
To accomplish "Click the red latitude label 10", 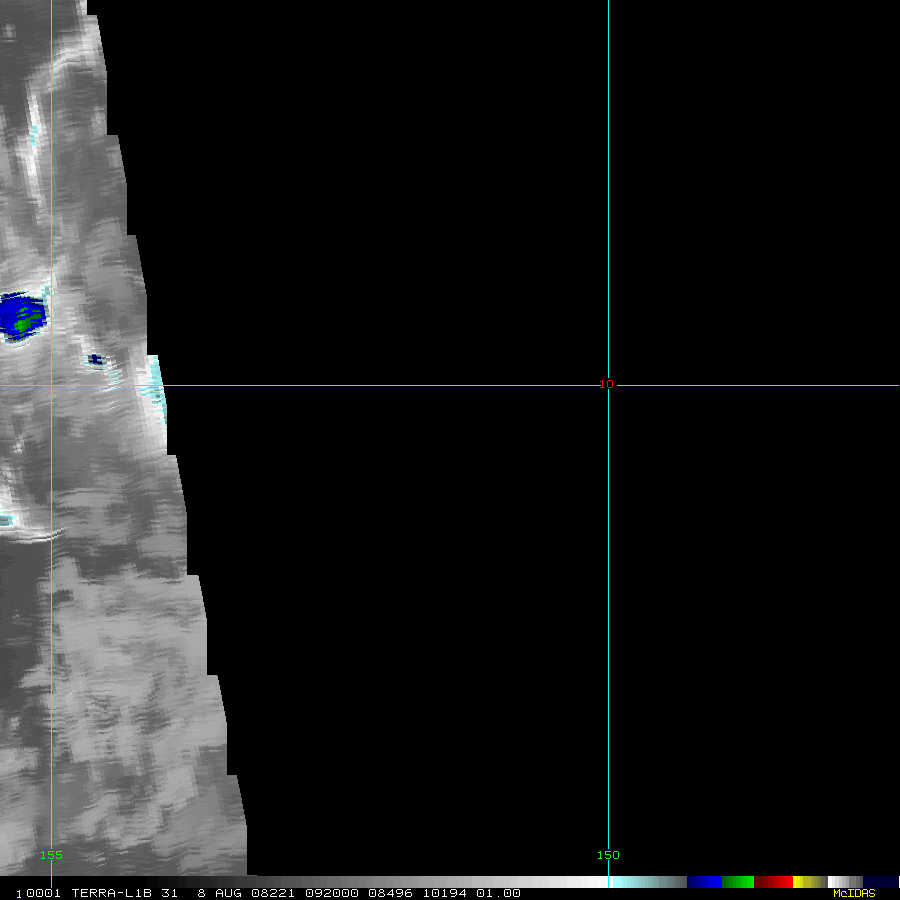I will click(x=606, y=384).
